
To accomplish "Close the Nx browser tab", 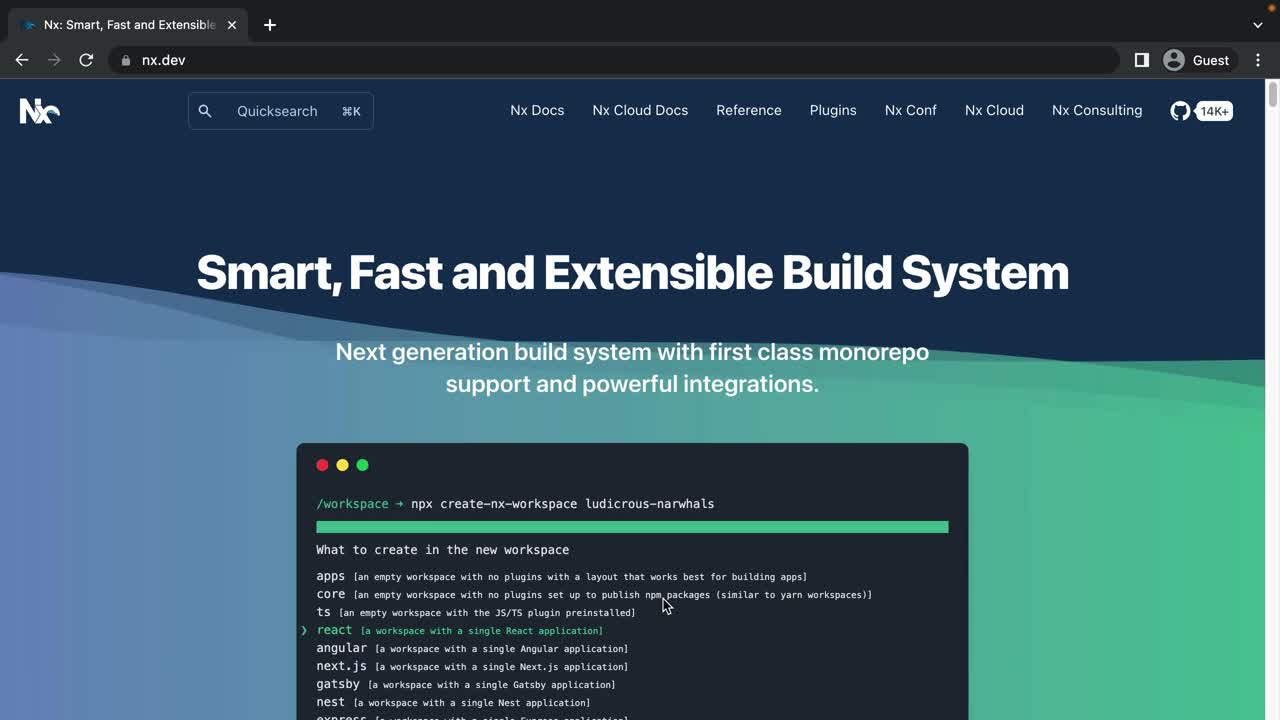I will [232, 25].
